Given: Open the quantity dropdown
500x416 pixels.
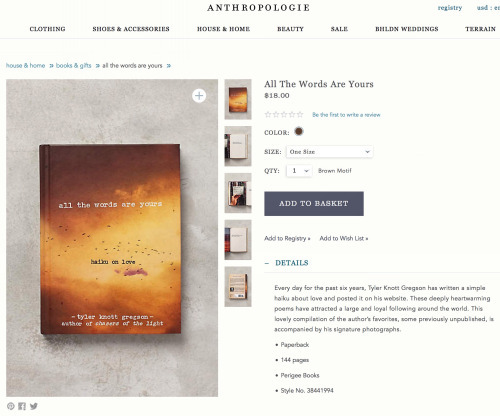Looking at the screenshot, I should [x=299, y=171].
